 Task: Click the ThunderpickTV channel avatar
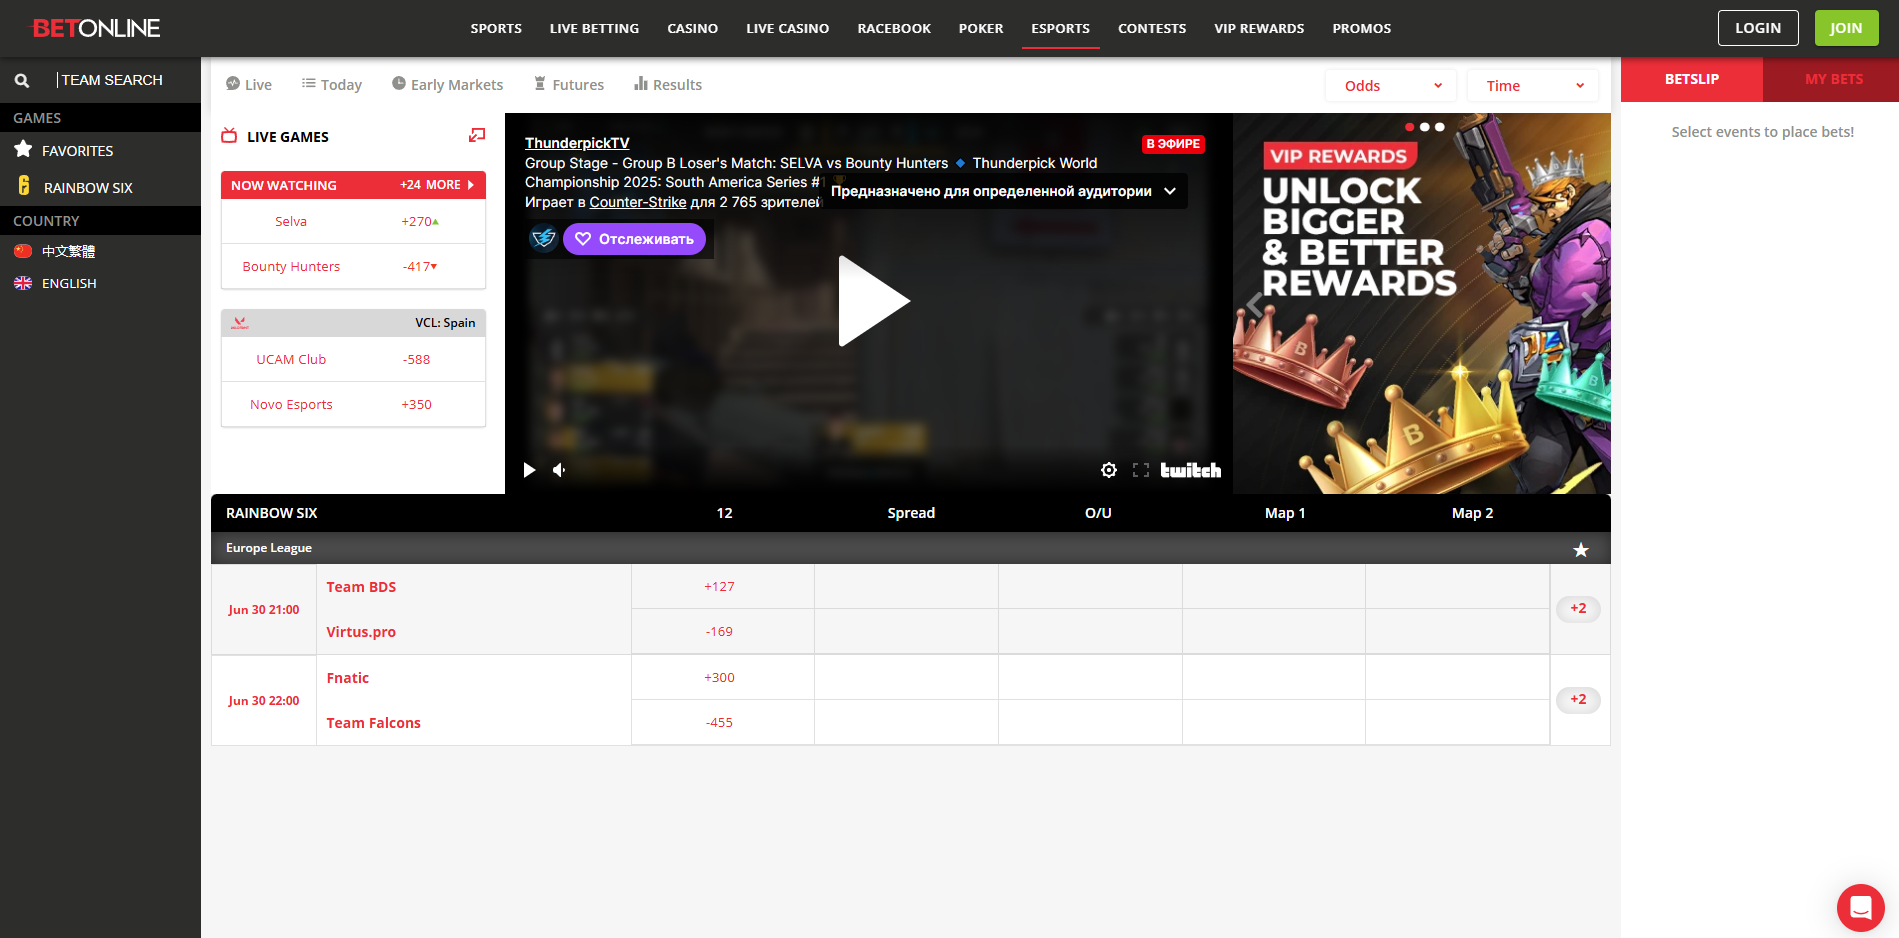point(543,238)
